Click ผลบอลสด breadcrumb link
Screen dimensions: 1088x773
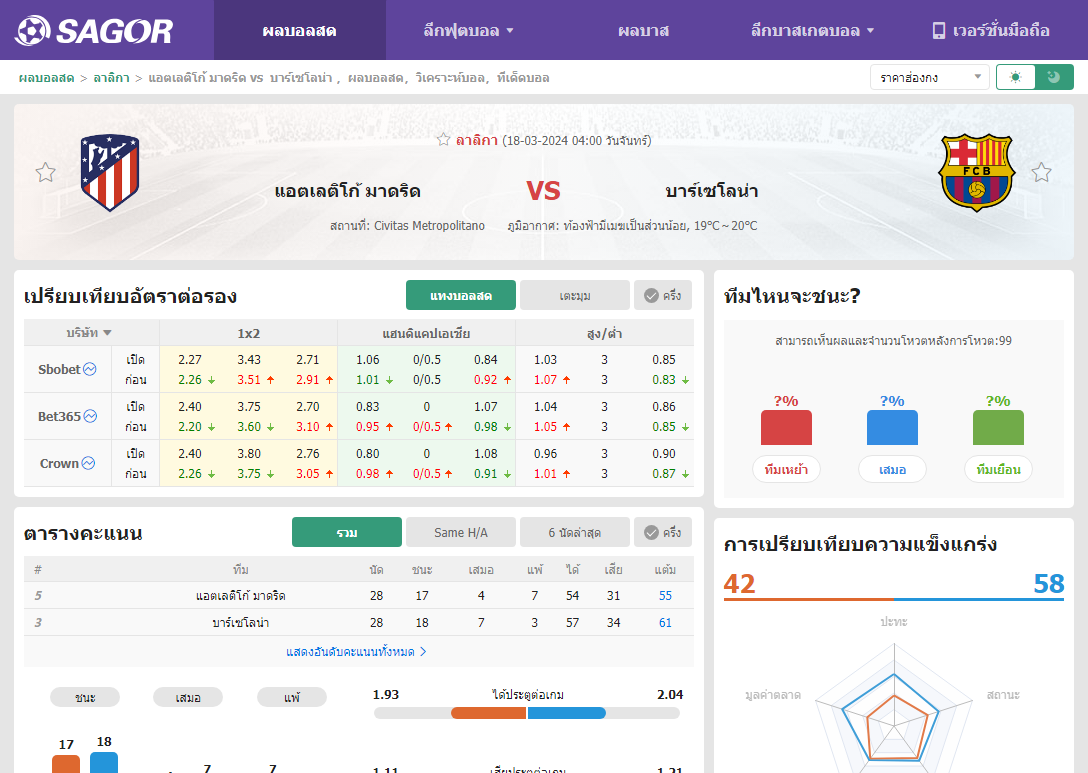pos(46,78)
